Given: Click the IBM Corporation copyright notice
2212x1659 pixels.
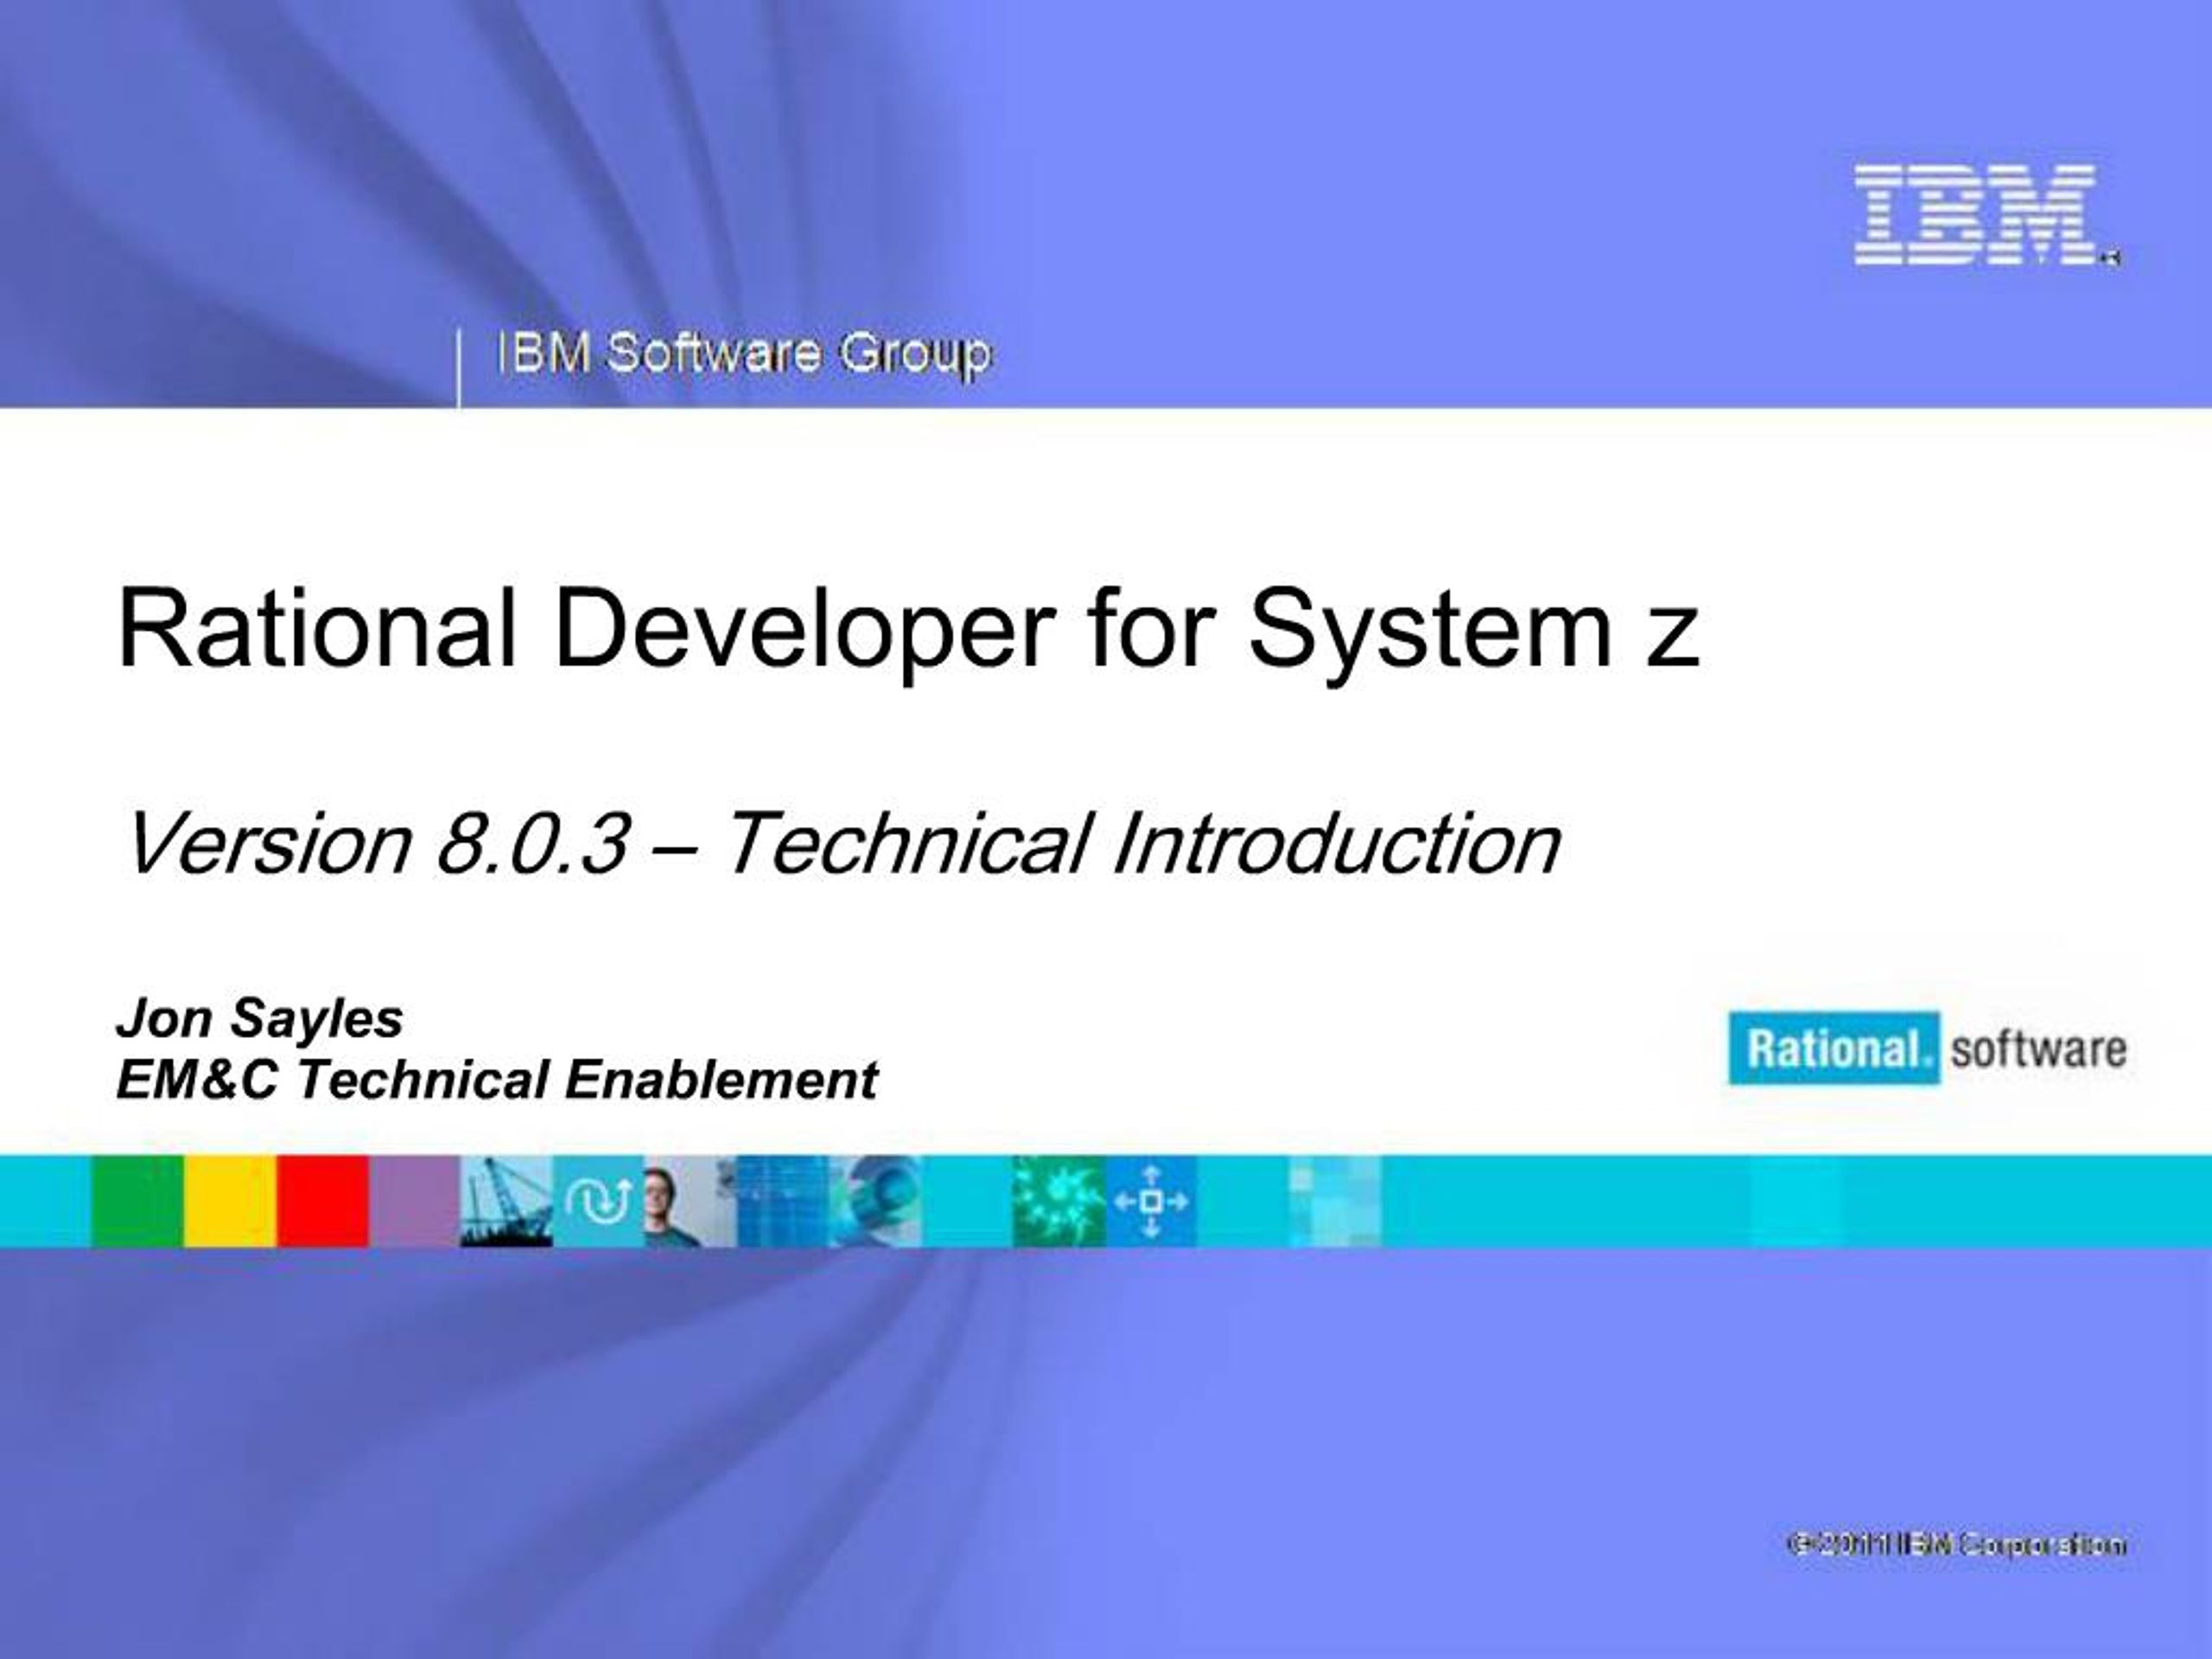Looking at the screenshot, I should (x=1956, y=1544).
